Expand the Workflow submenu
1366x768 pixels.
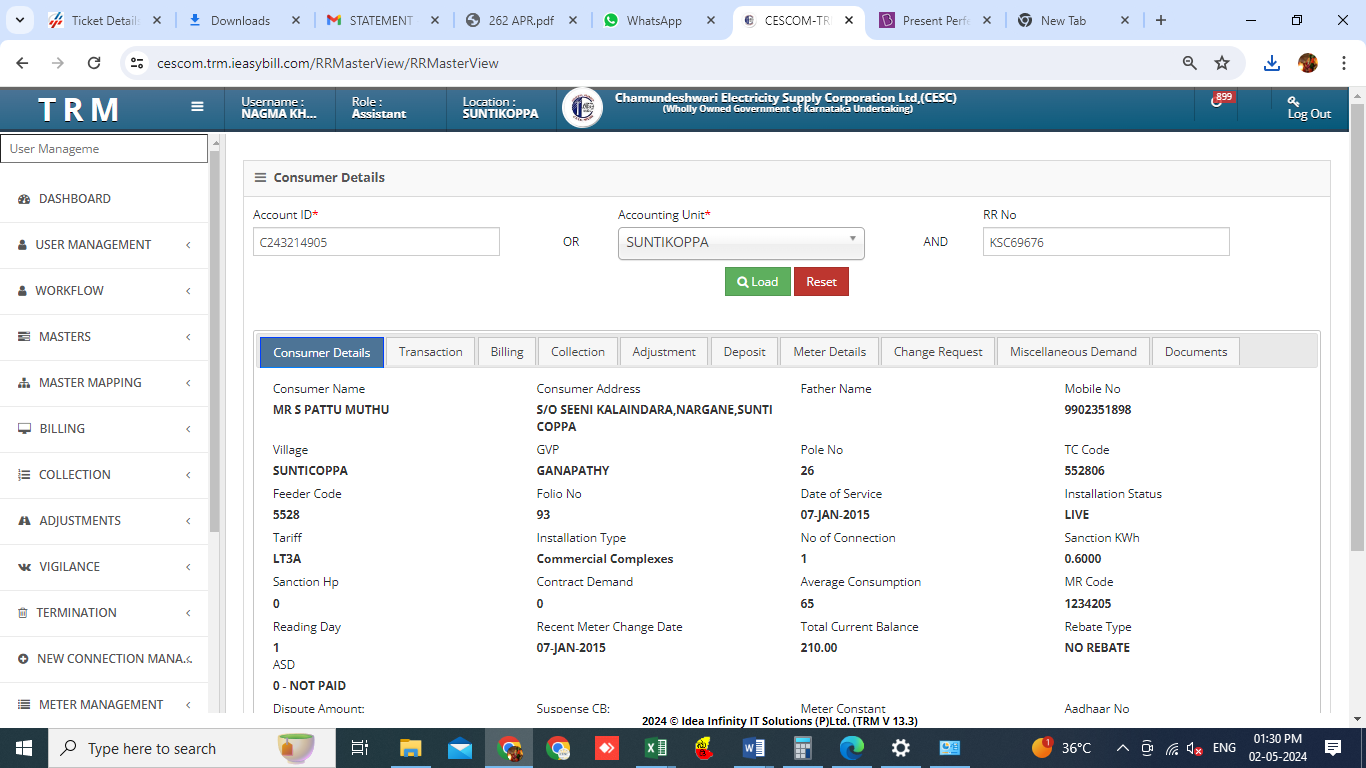tap(188, 291)
